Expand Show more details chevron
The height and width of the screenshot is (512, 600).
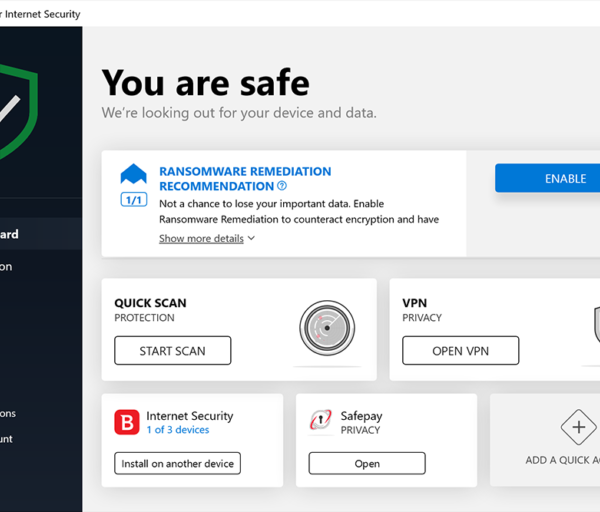[251, 238]
